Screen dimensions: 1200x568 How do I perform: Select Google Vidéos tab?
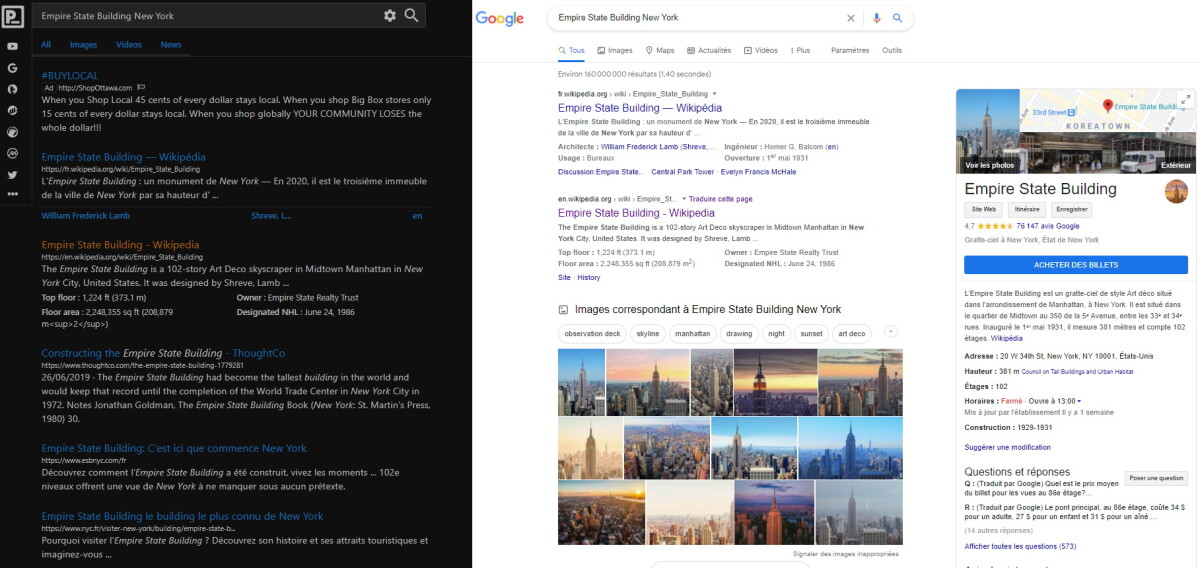(x=761, y=50)
